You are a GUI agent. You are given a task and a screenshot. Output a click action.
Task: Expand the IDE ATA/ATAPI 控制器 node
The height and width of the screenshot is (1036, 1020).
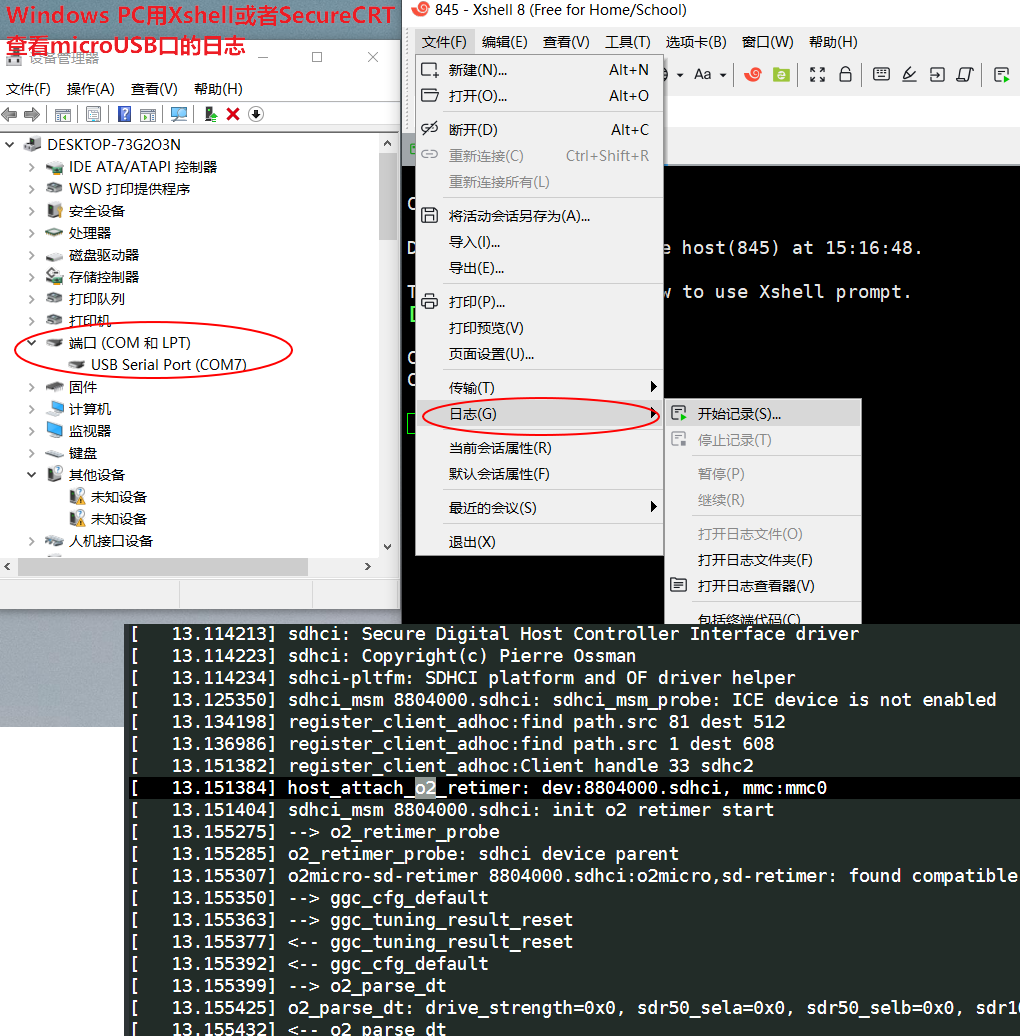[31, 166]
